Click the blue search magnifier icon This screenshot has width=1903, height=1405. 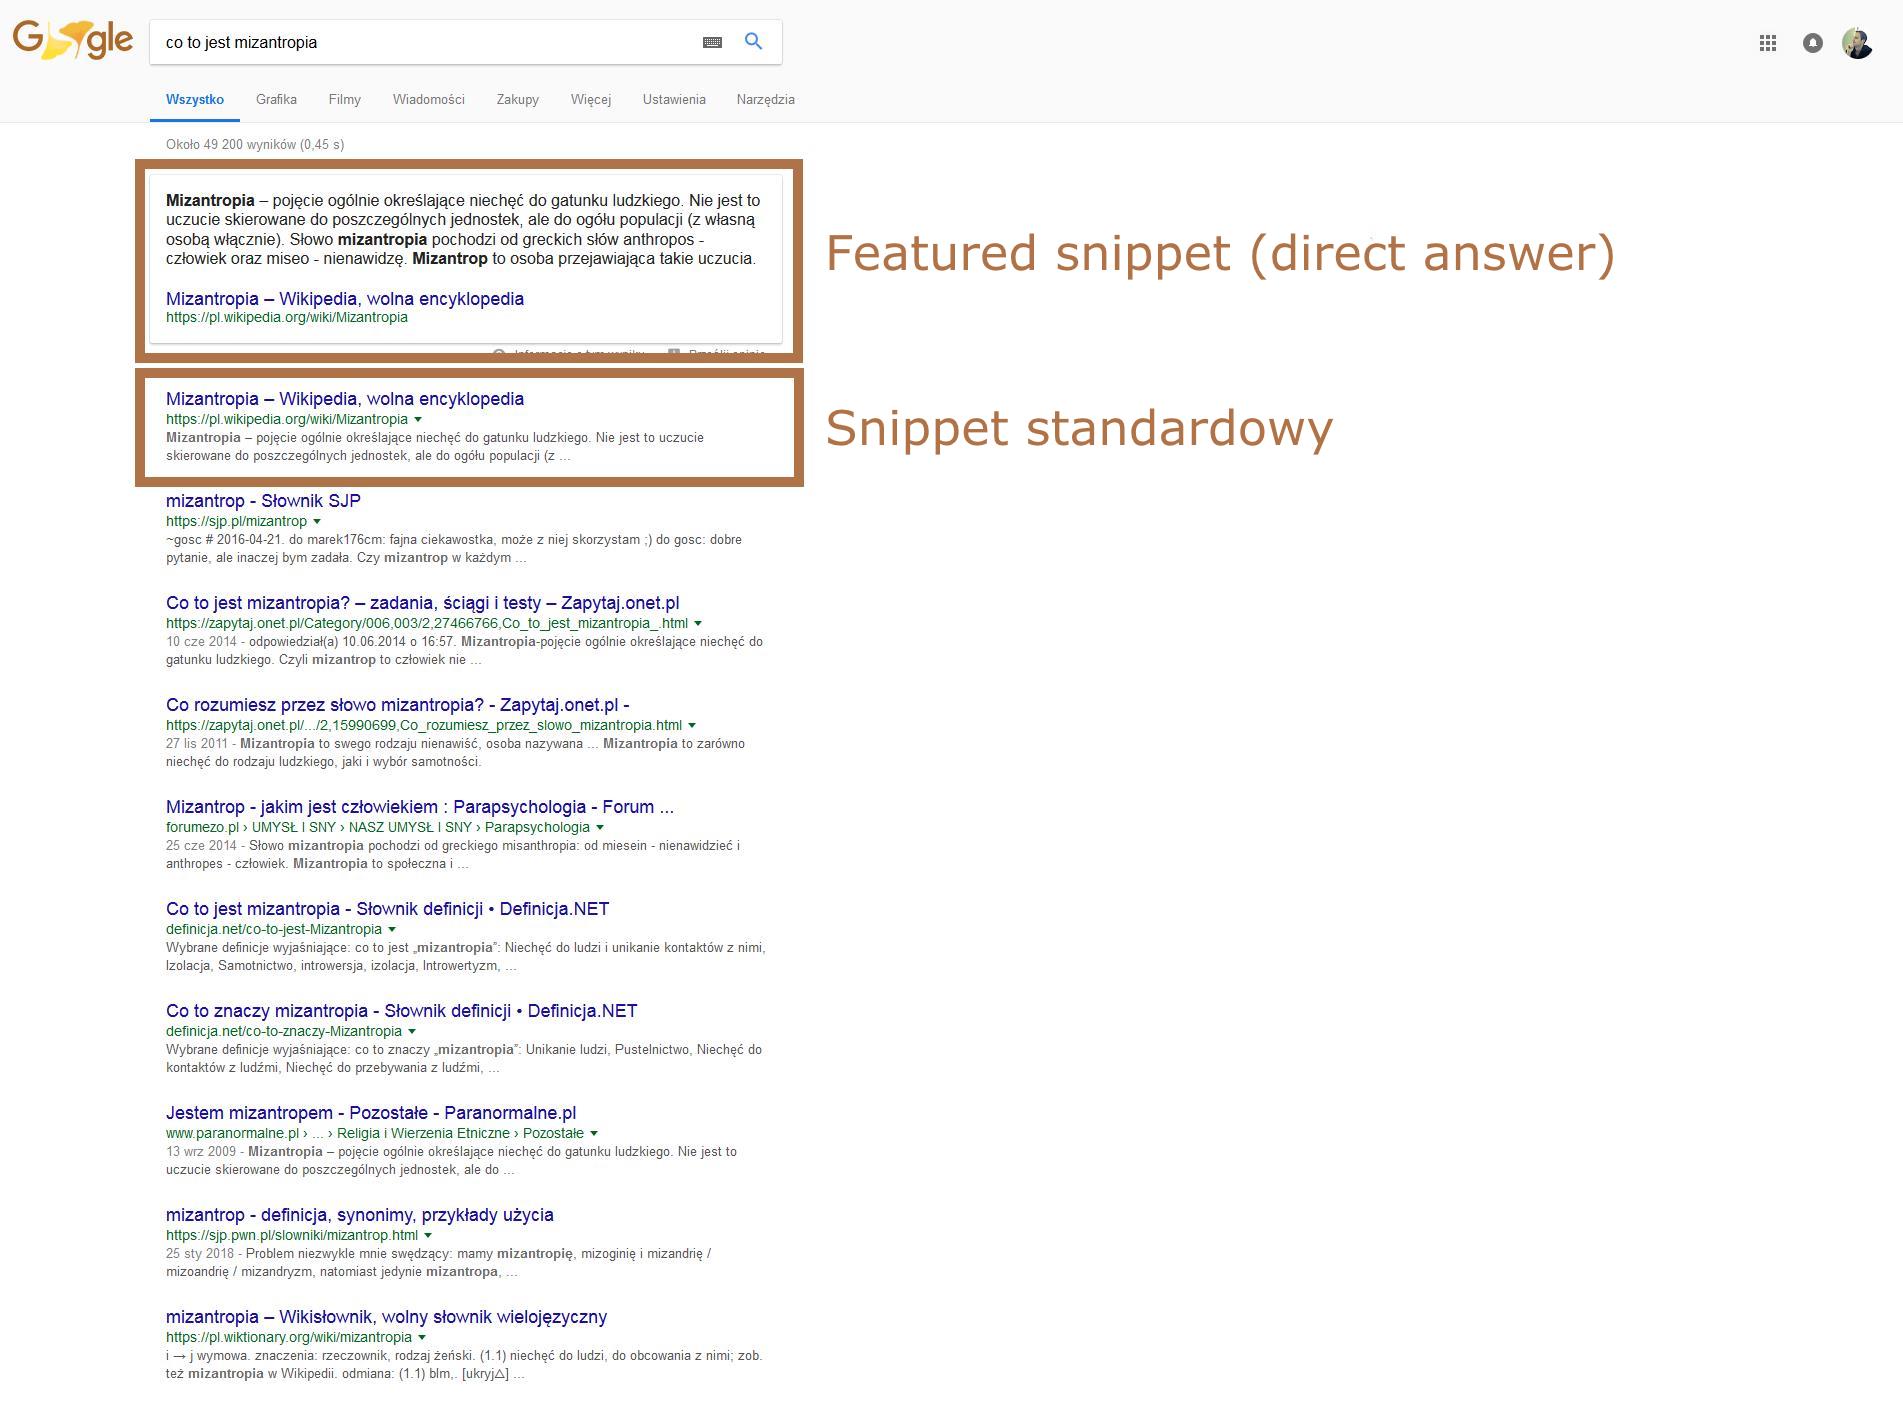click(x=754, y=41)
